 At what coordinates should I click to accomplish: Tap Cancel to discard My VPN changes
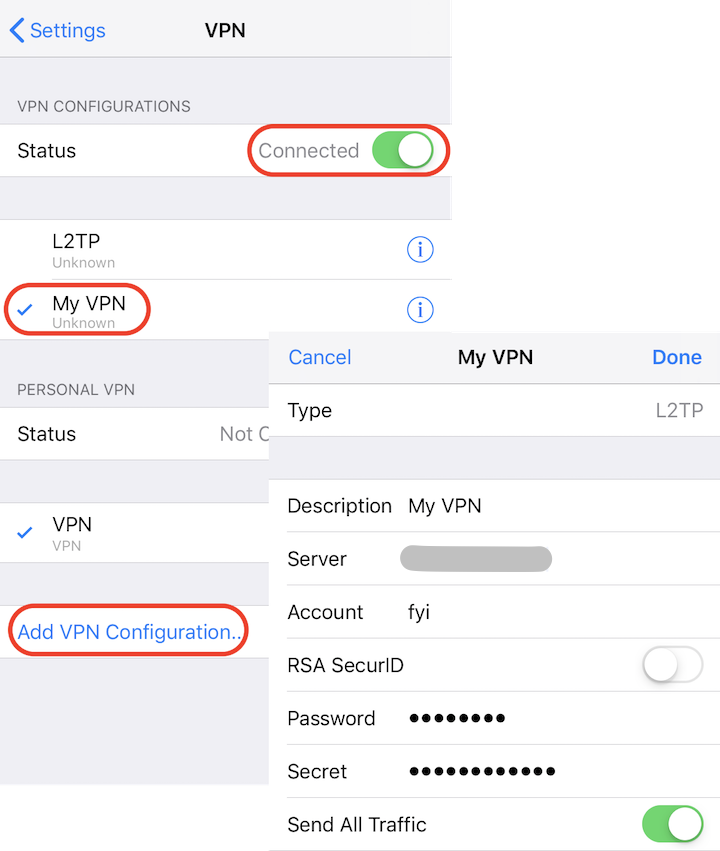coord(319,357)
